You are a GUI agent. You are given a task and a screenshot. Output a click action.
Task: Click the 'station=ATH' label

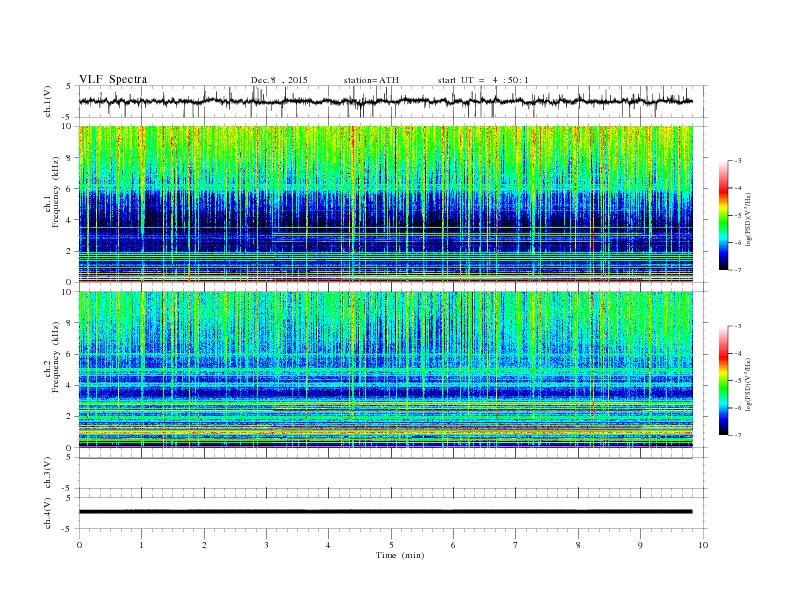(x=371, y=80)
